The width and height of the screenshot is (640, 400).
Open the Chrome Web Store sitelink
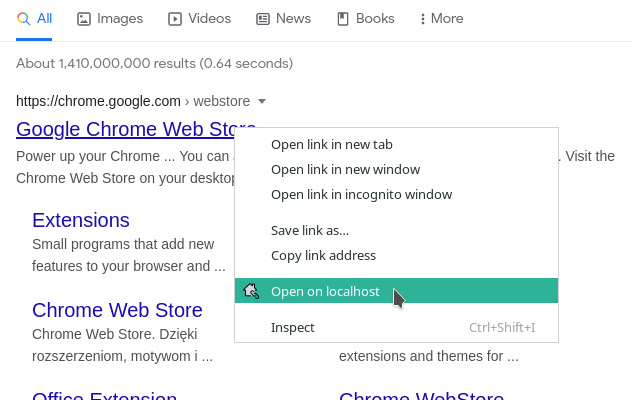coord(117,310)
